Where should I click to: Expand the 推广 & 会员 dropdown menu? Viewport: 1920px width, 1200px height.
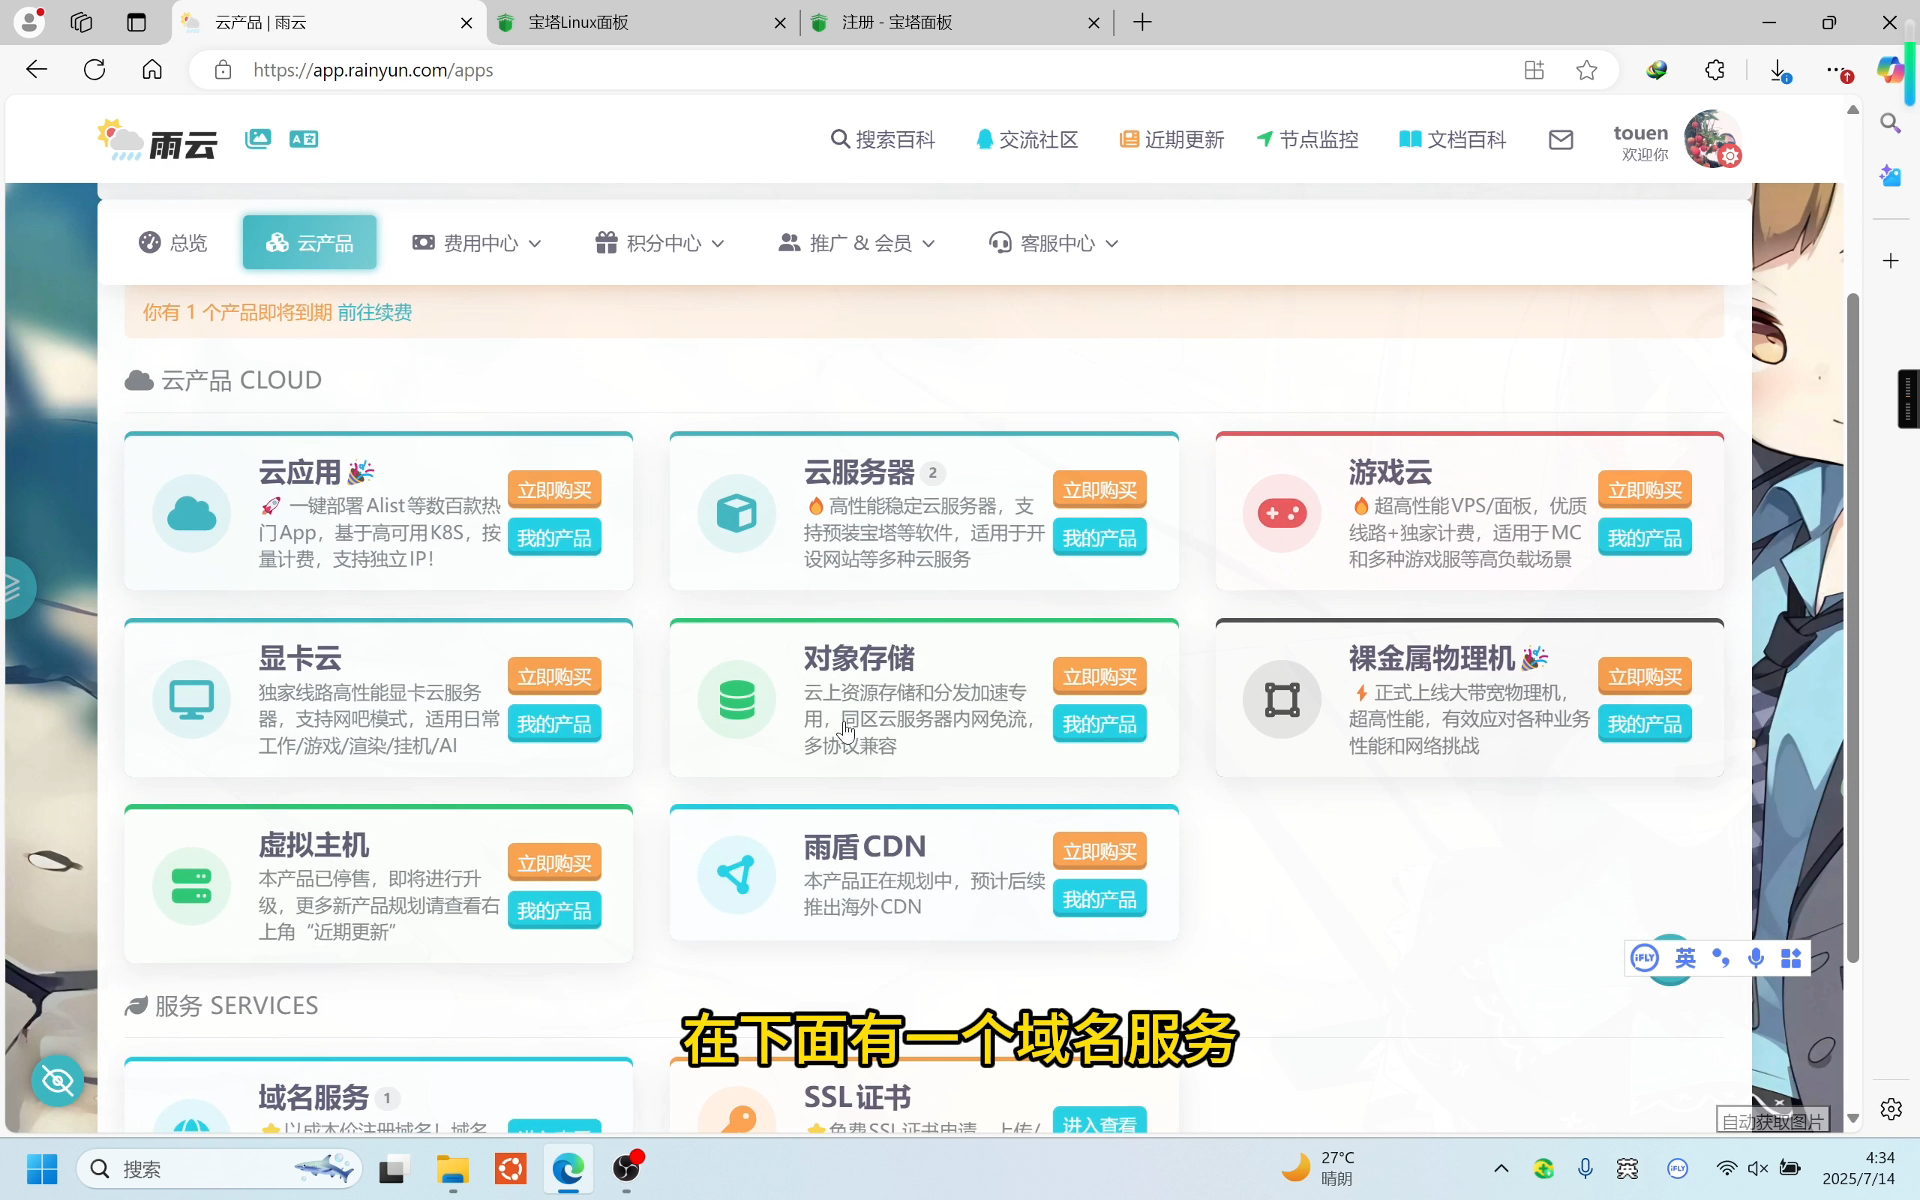point(857,243)
